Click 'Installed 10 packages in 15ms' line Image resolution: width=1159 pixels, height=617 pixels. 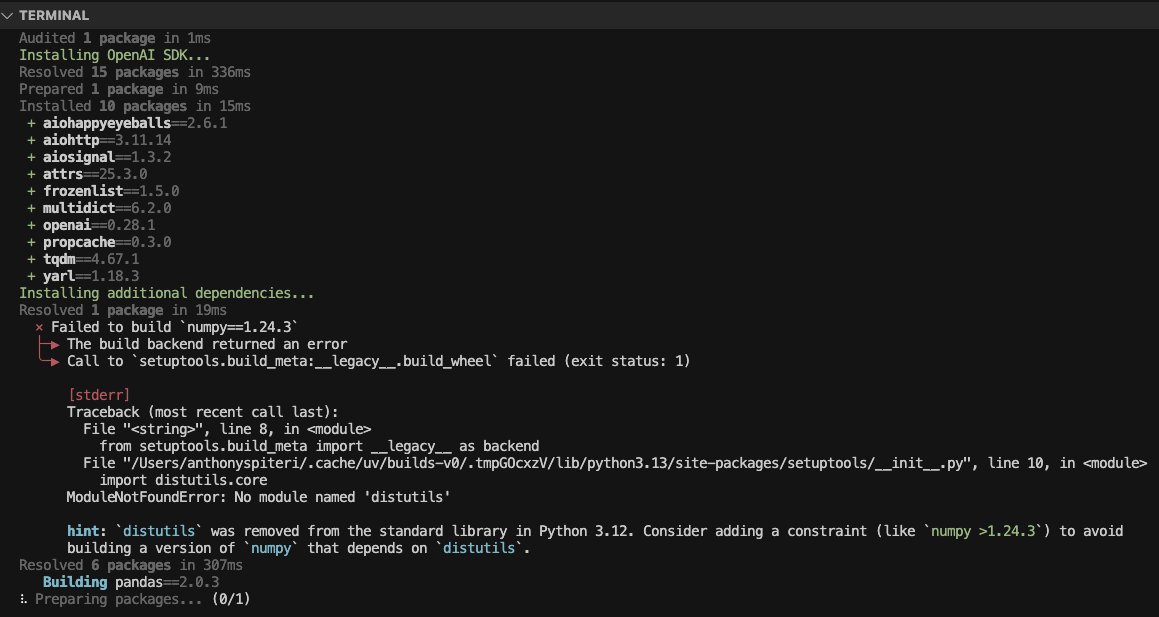click(x=135, y=106)
